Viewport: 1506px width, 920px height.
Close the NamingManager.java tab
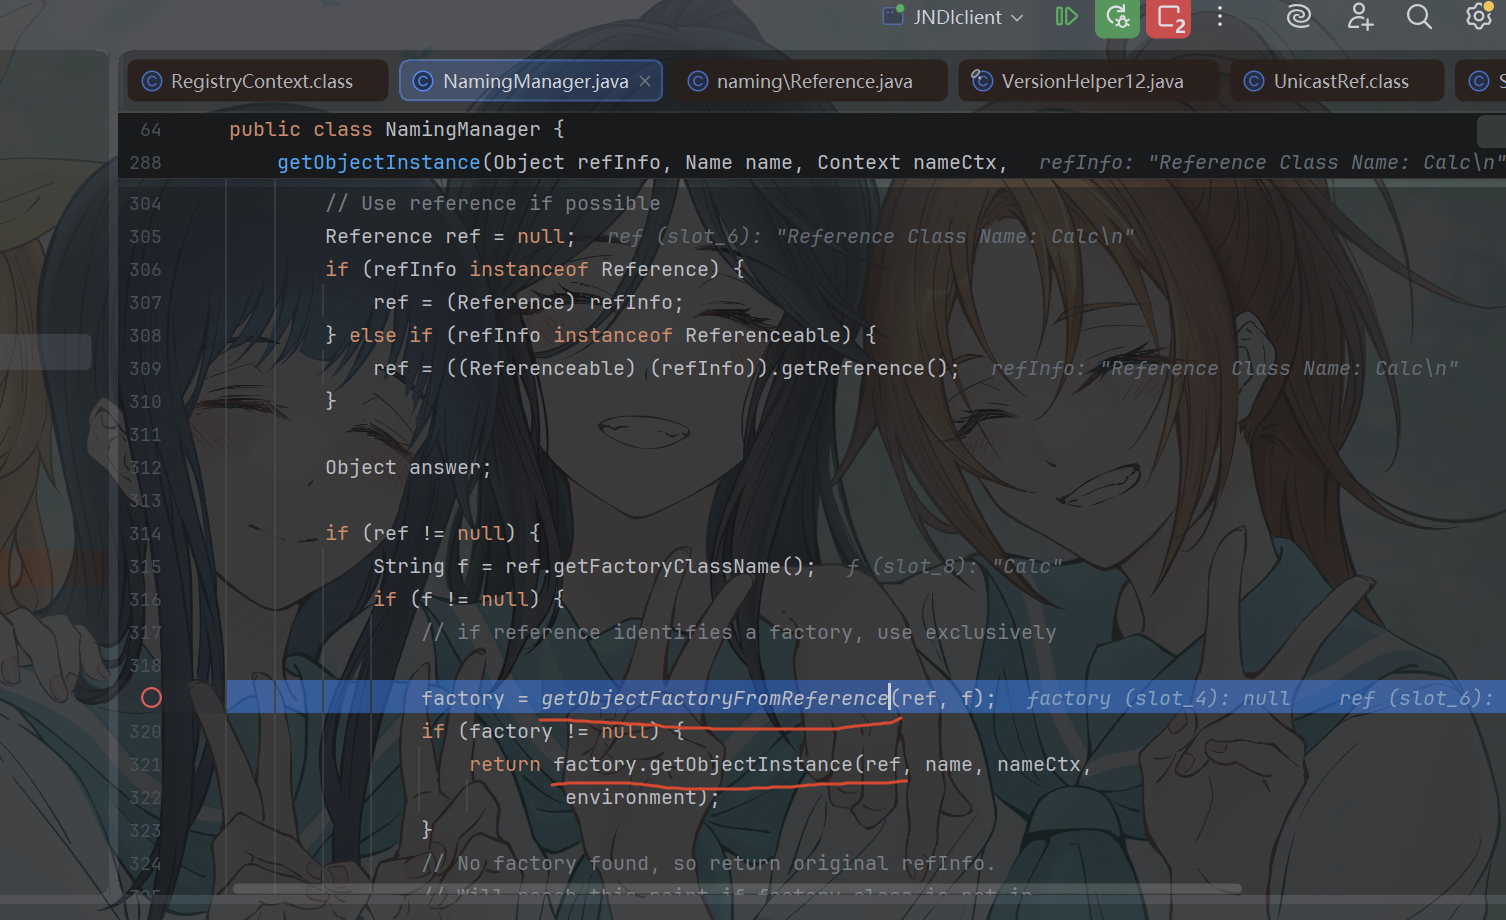tap(645, 81)
